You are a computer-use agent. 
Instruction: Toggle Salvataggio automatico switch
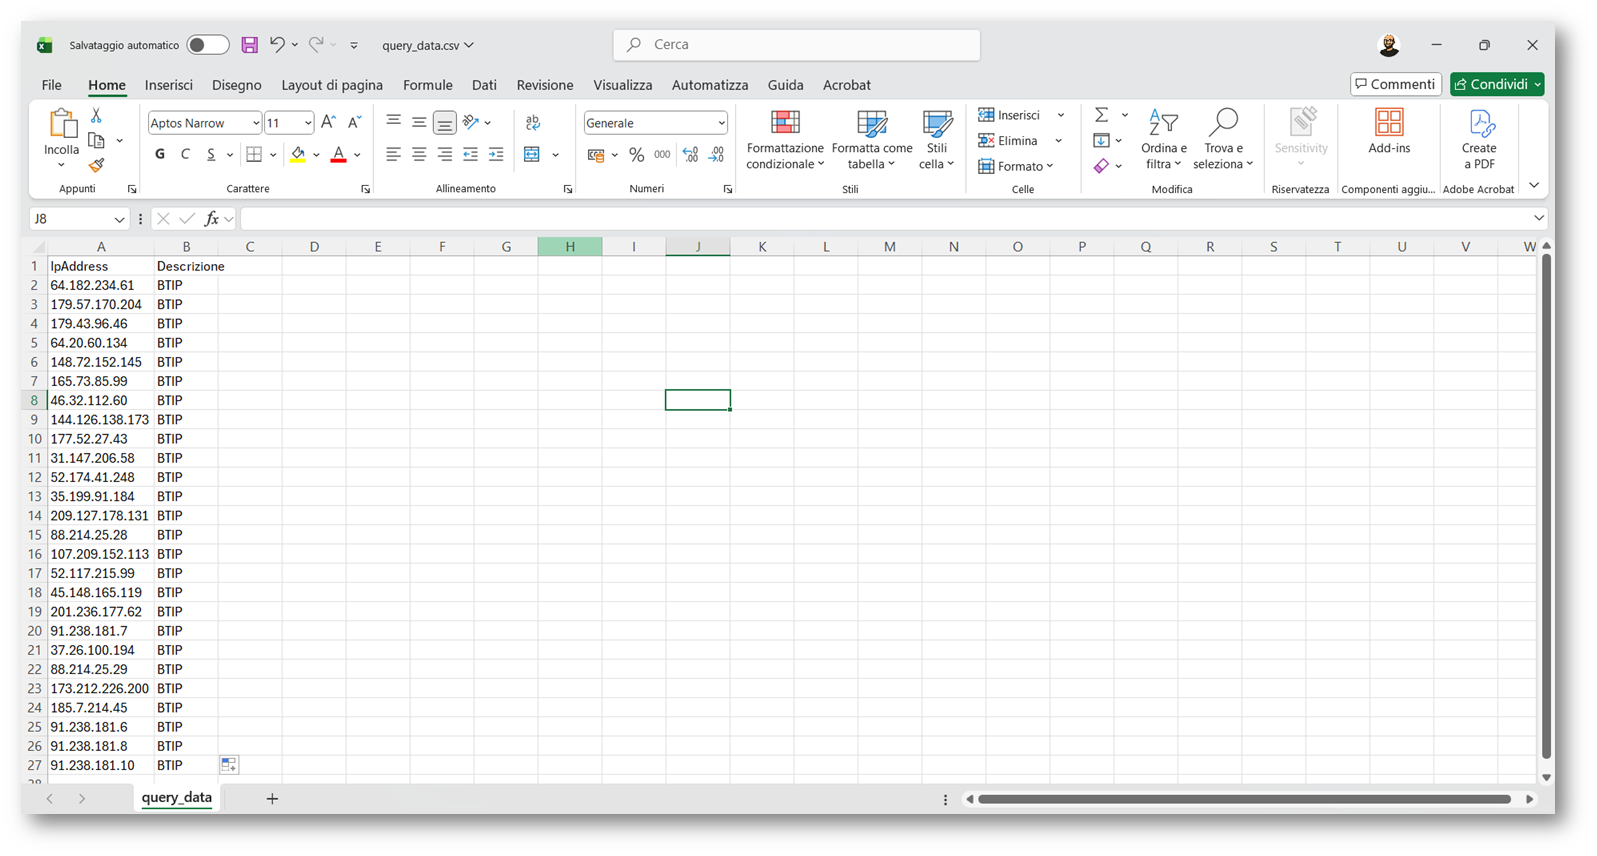pyautogui.click(x=207, y=45)
